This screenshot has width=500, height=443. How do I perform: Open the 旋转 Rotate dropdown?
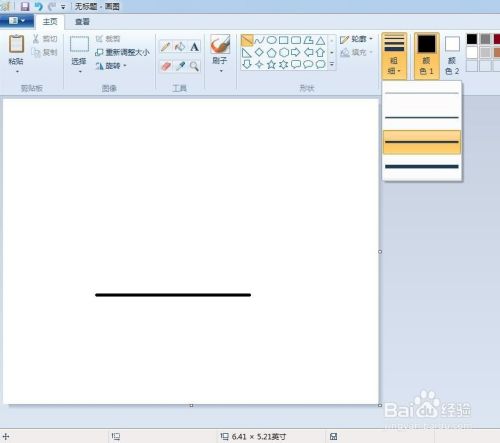(111, 66)
